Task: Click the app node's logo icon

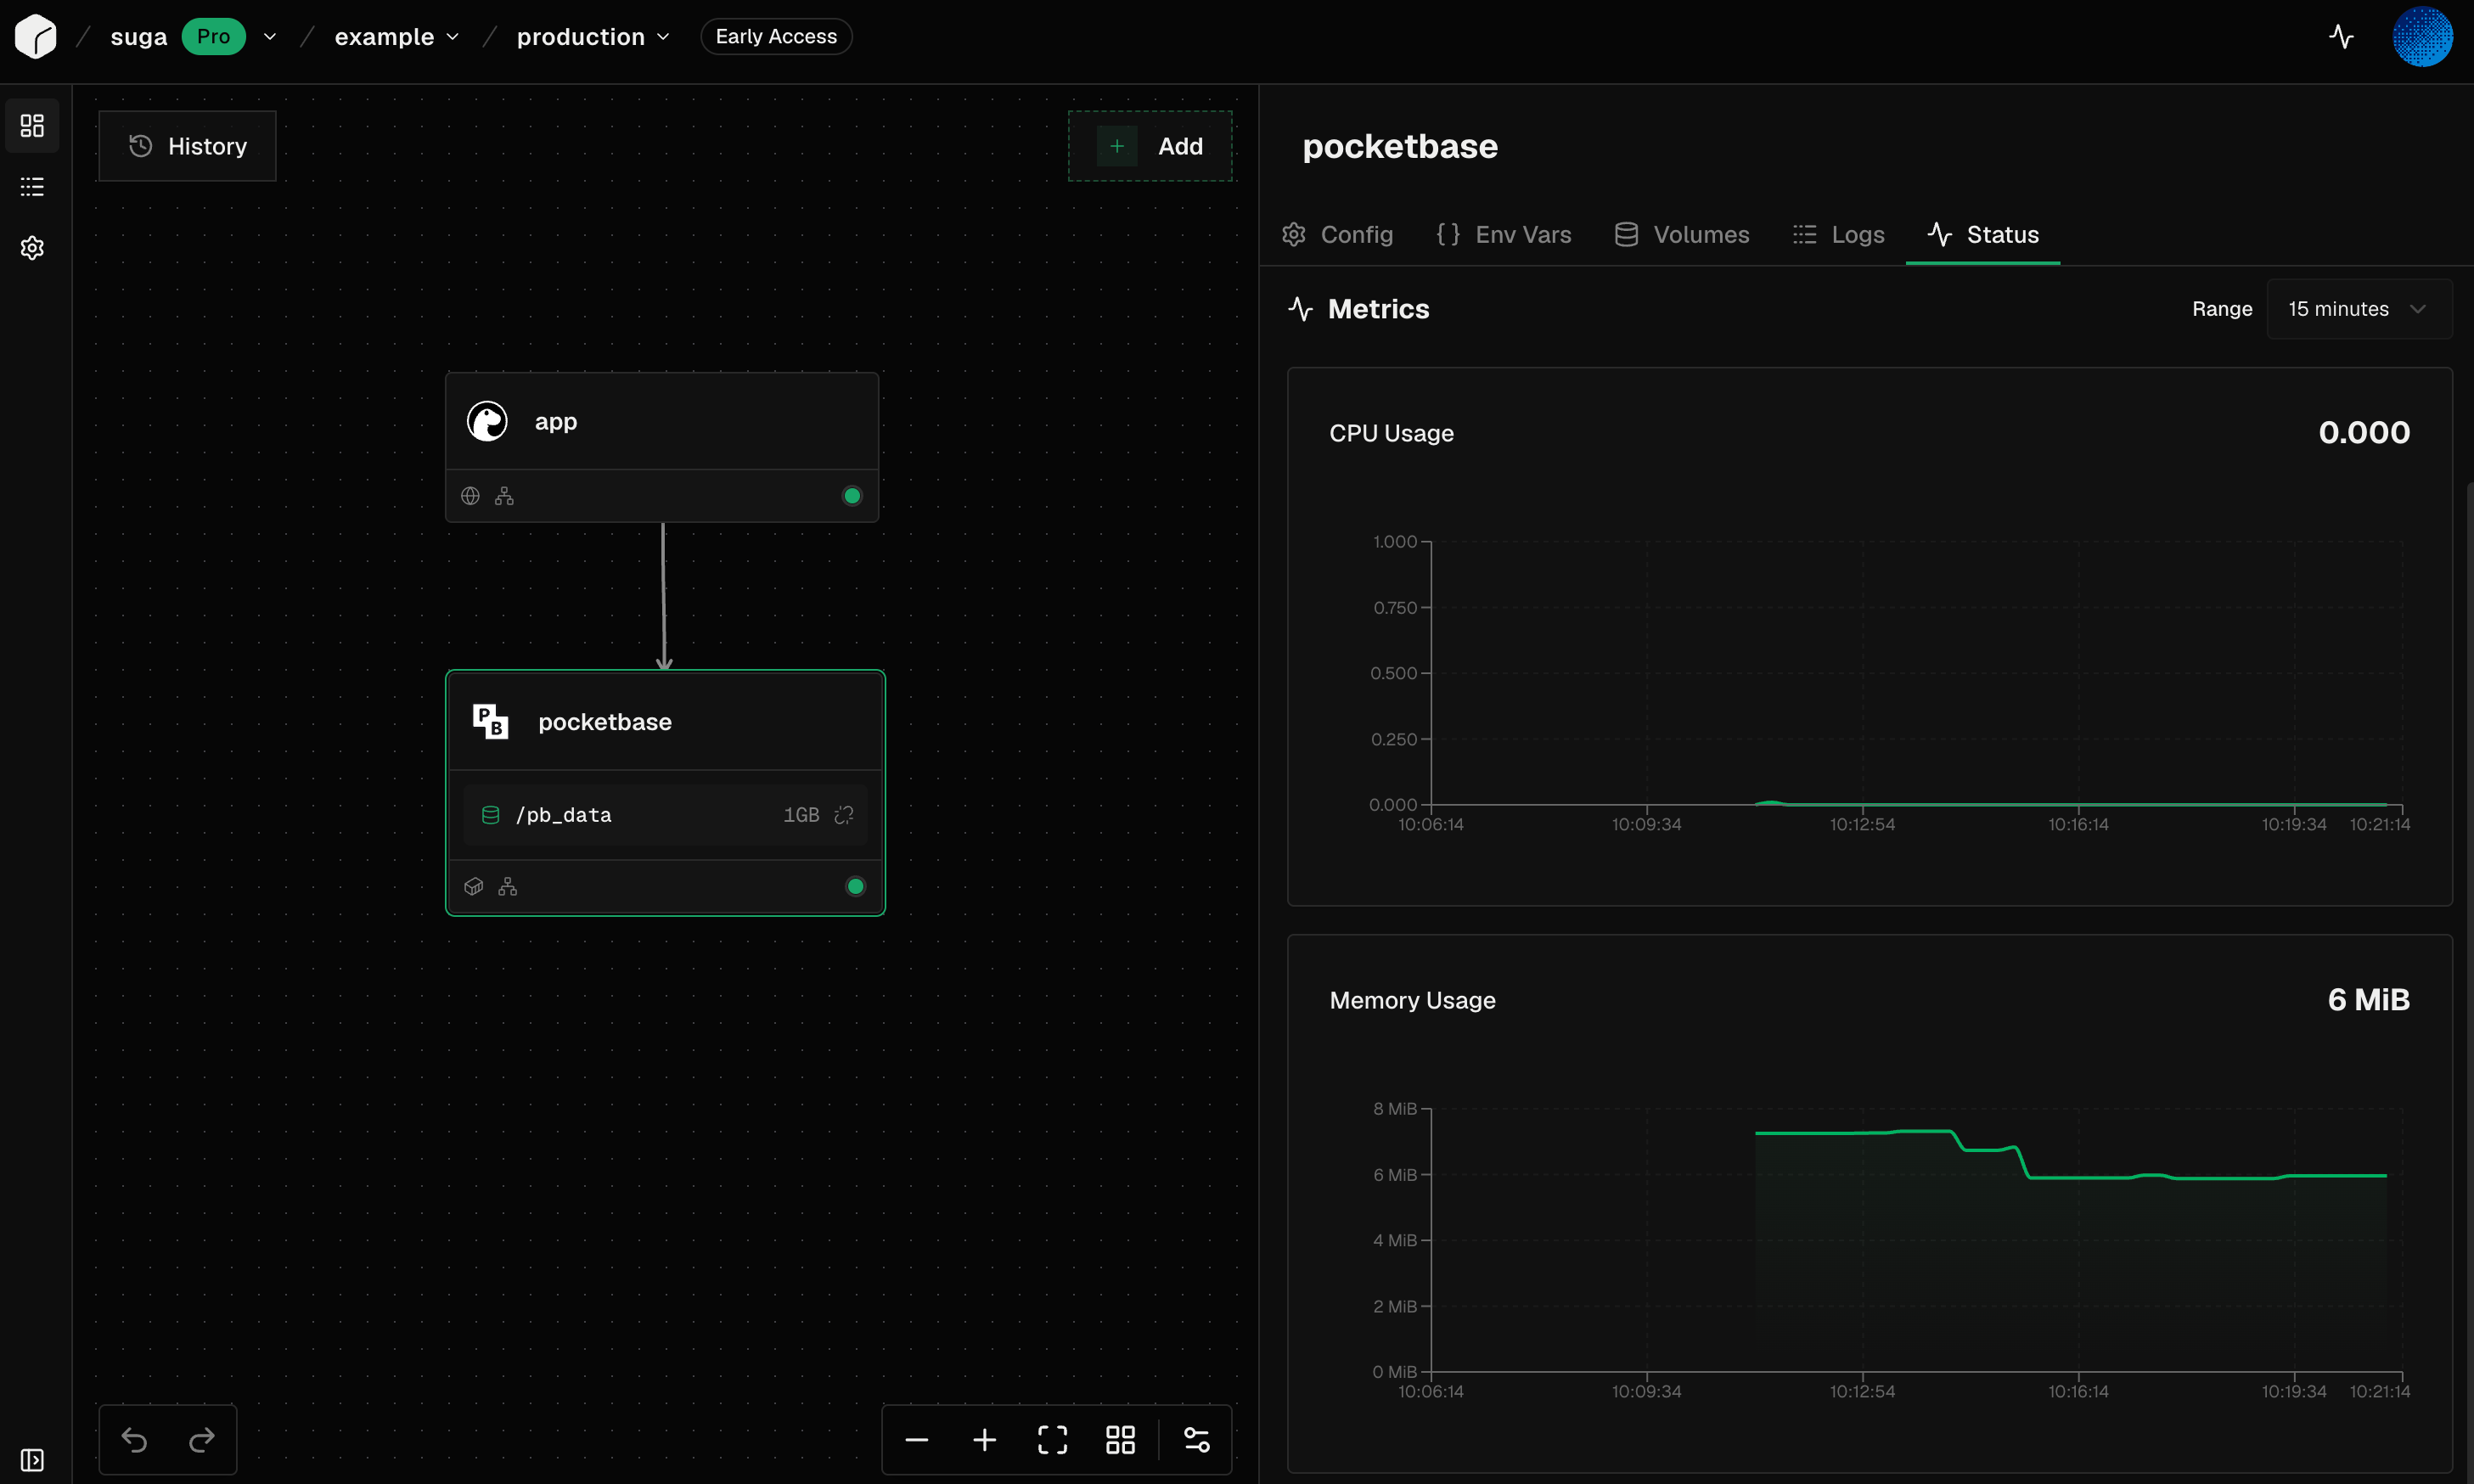Action: 487,421
